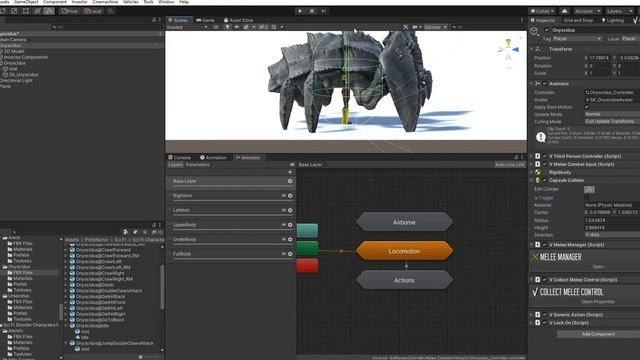Toggle Apply Root Motion checkbox

(587, 107)
